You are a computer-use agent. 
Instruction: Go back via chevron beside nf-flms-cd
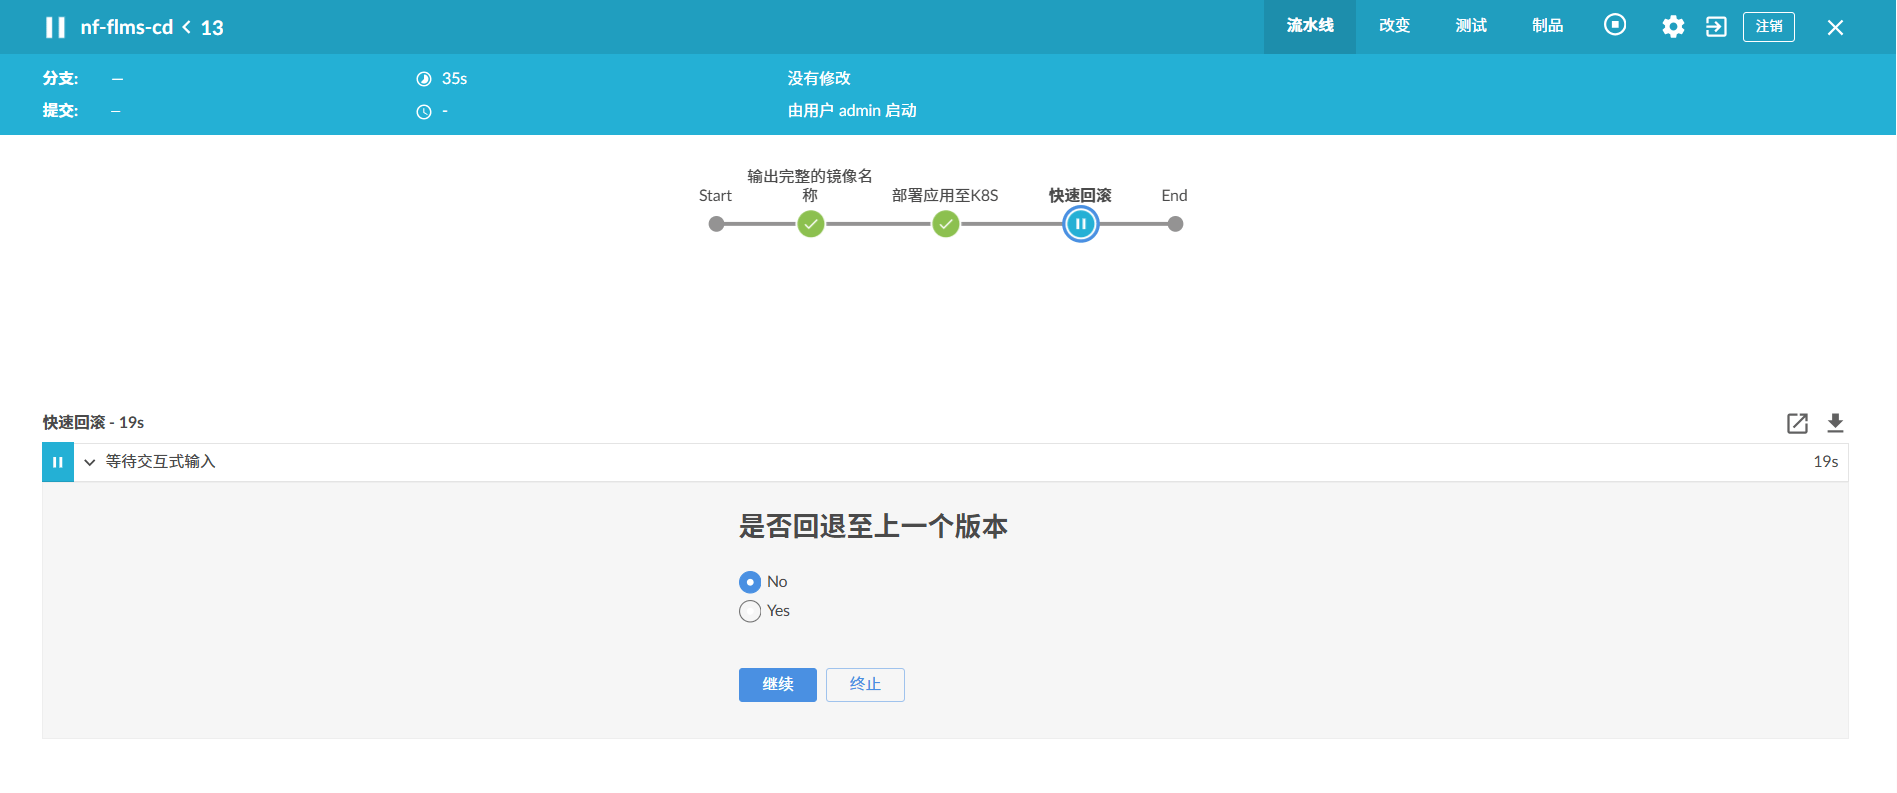pos(187,27)
